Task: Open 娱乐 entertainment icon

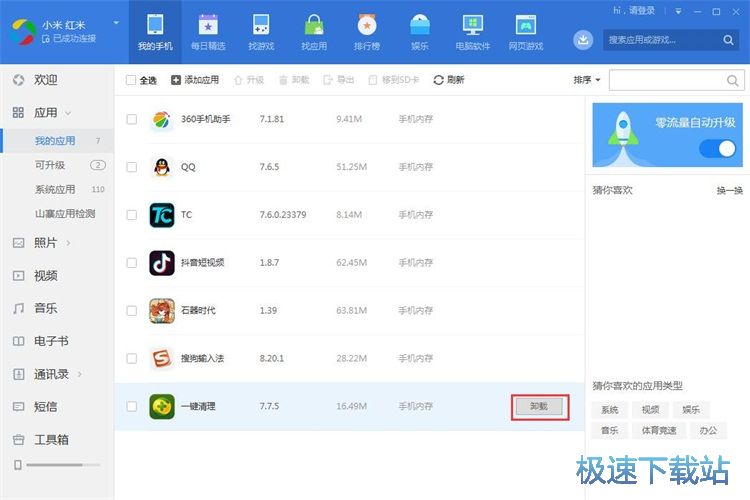Action: pyautogui.click(x=420, y=24)
